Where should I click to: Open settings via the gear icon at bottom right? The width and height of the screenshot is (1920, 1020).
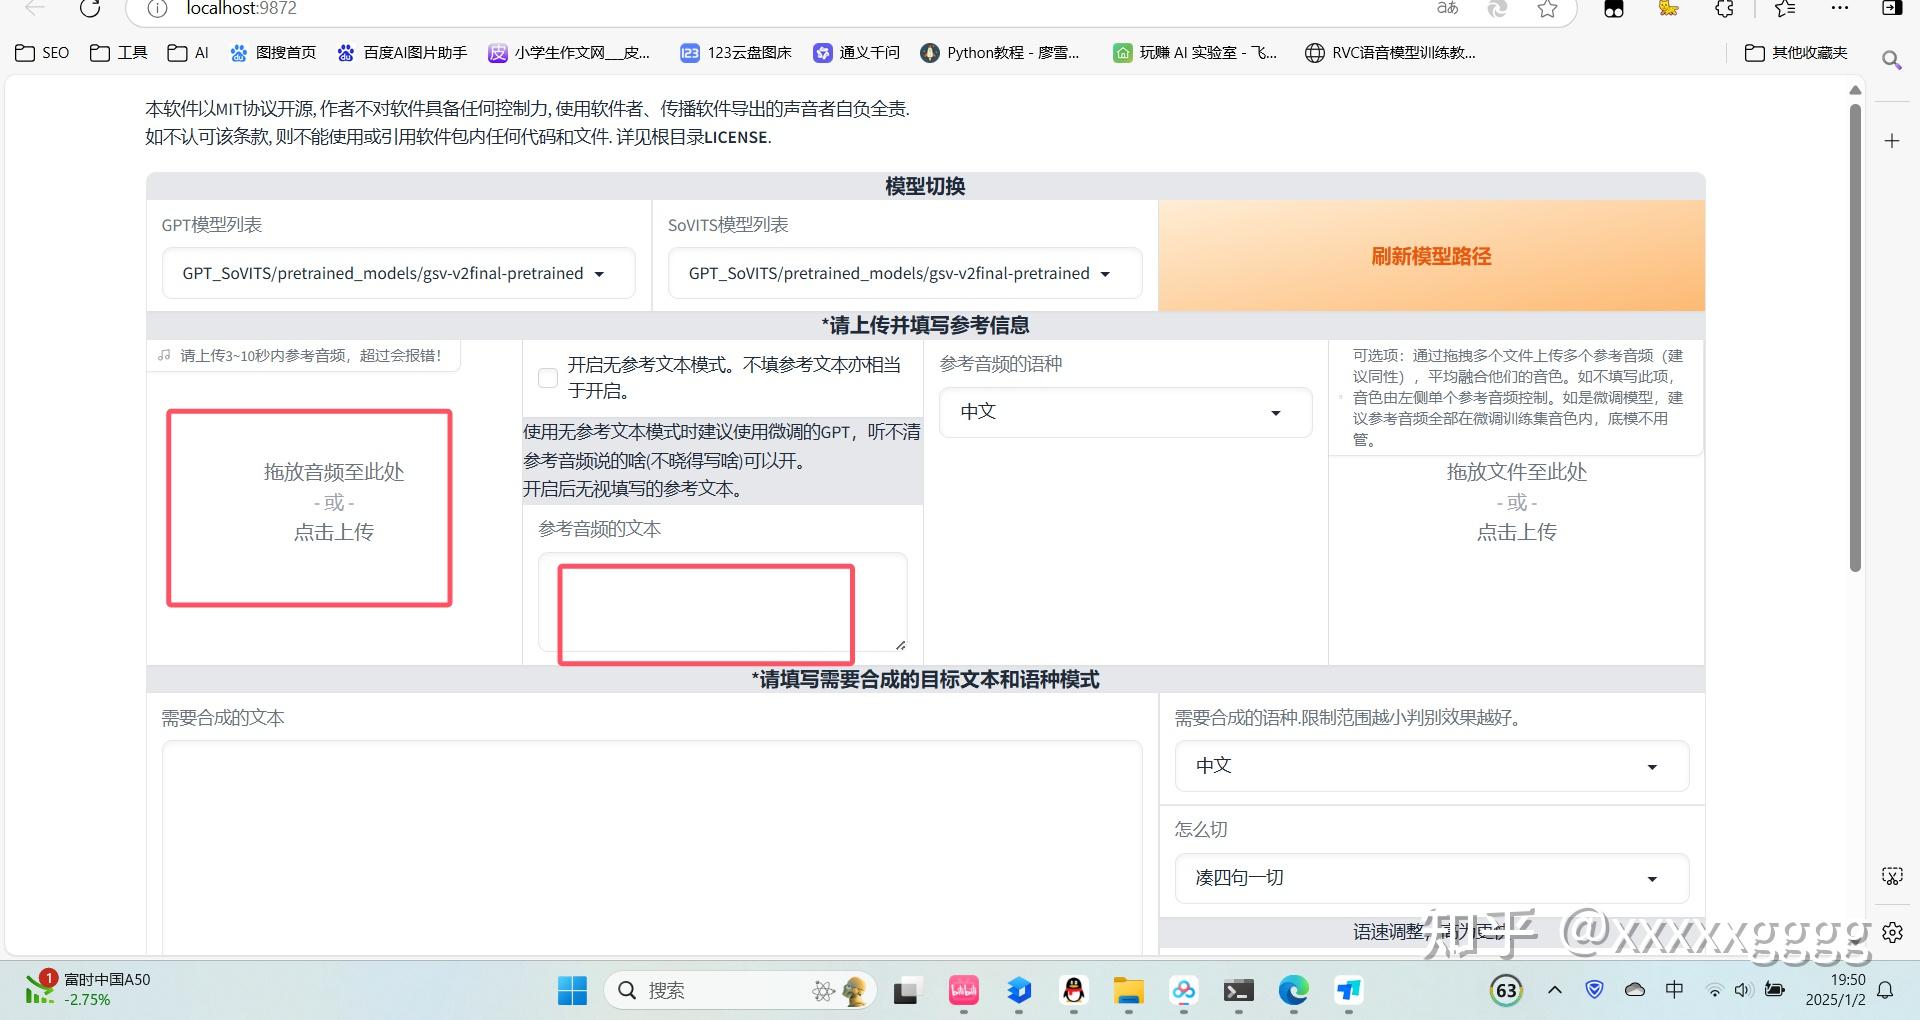coord(1893,932)
